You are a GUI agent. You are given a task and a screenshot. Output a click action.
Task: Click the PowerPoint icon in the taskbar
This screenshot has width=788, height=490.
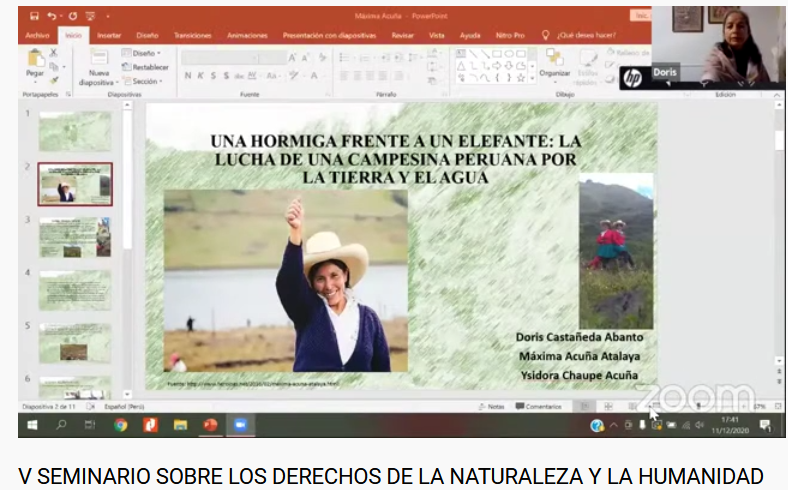click(x=210, y=425)
